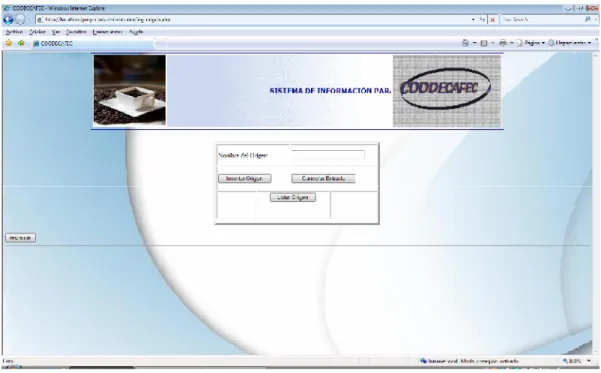Stop loading with the red X icon
Screen dimensions: 601x373
[x=493, y=20]
